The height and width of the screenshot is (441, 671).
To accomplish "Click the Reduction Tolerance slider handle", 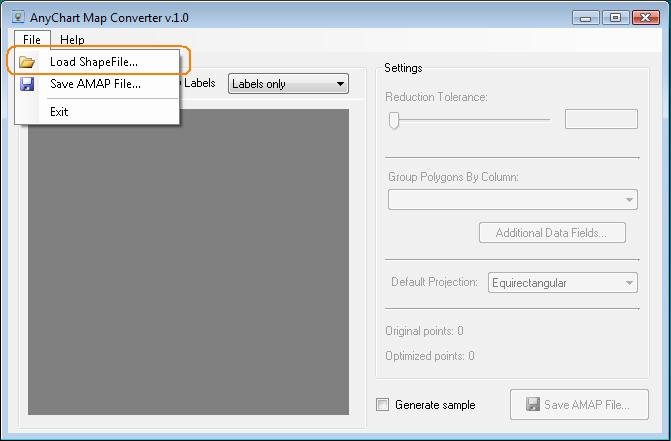I will coord(394,120).
